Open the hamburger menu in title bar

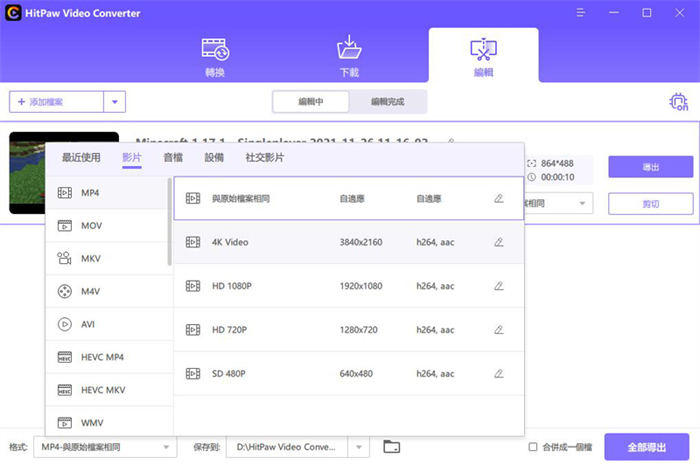point(580,12)
